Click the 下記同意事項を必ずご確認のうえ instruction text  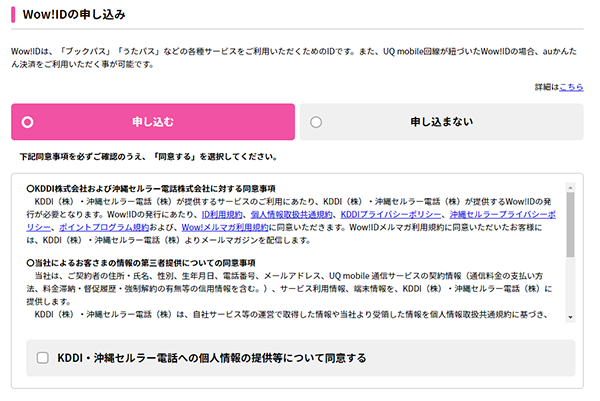pyautogui.click(x=149, y=157)
